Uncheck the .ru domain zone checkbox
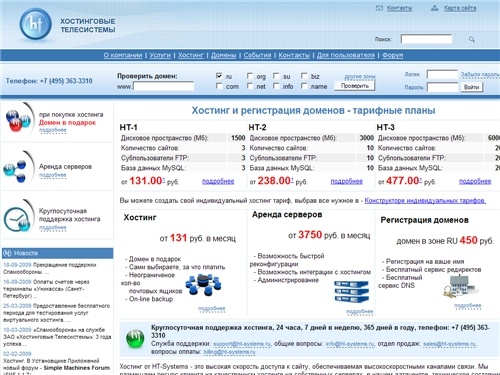Image resolution: width=500 pixels, height=375 pixels. tap(219, 76)
